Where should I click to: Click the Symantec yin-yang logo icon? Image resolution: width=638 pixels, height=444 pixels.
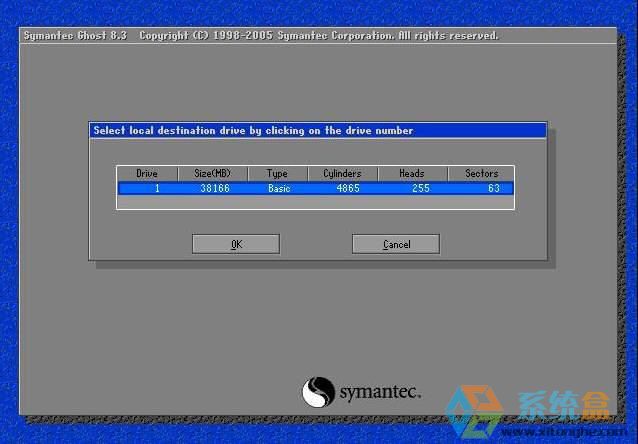click(318, 392)
